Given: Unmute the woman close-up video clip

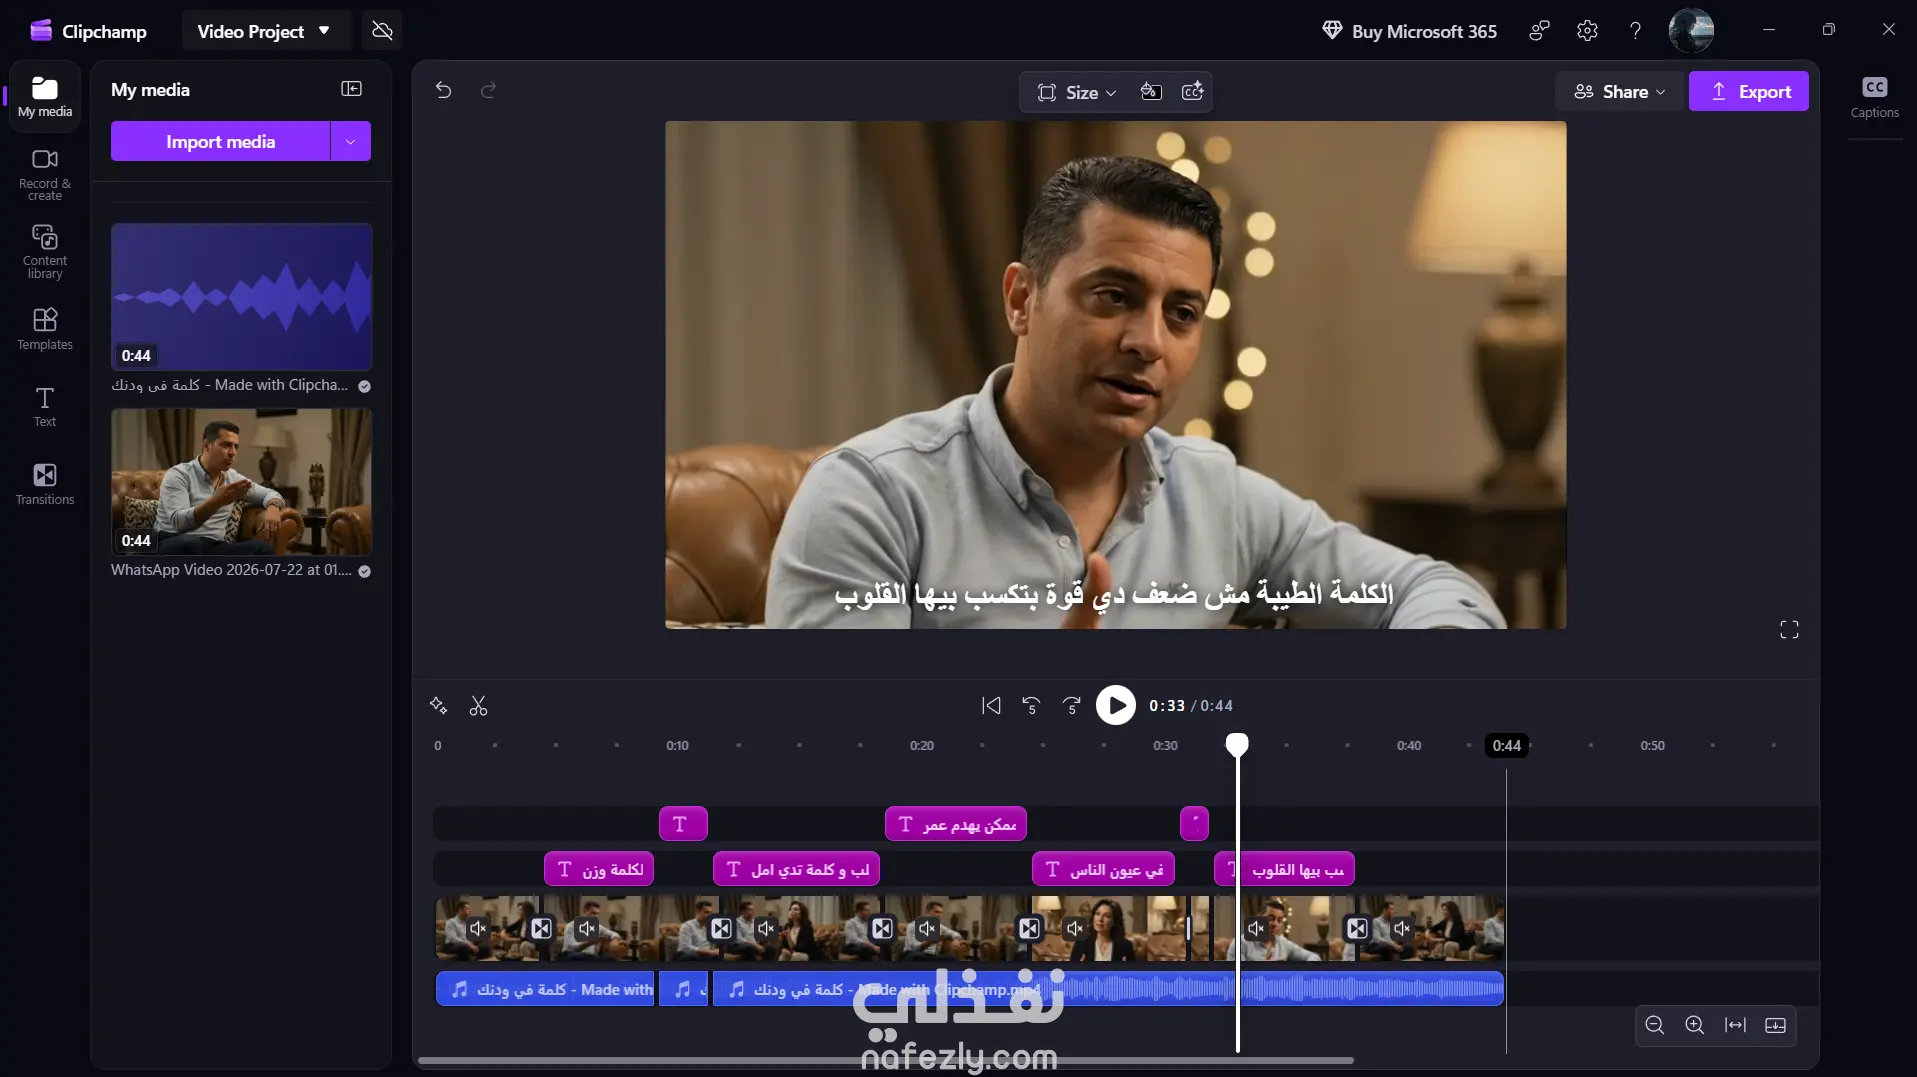Looking at the screenshot, I should [1075, 928].
